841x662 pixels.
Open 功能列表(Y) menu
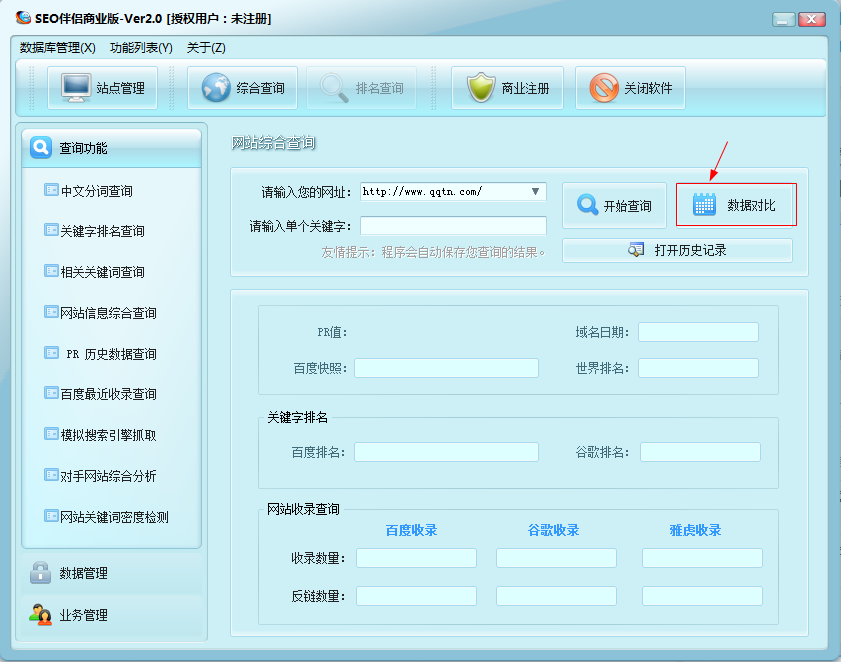141,48
